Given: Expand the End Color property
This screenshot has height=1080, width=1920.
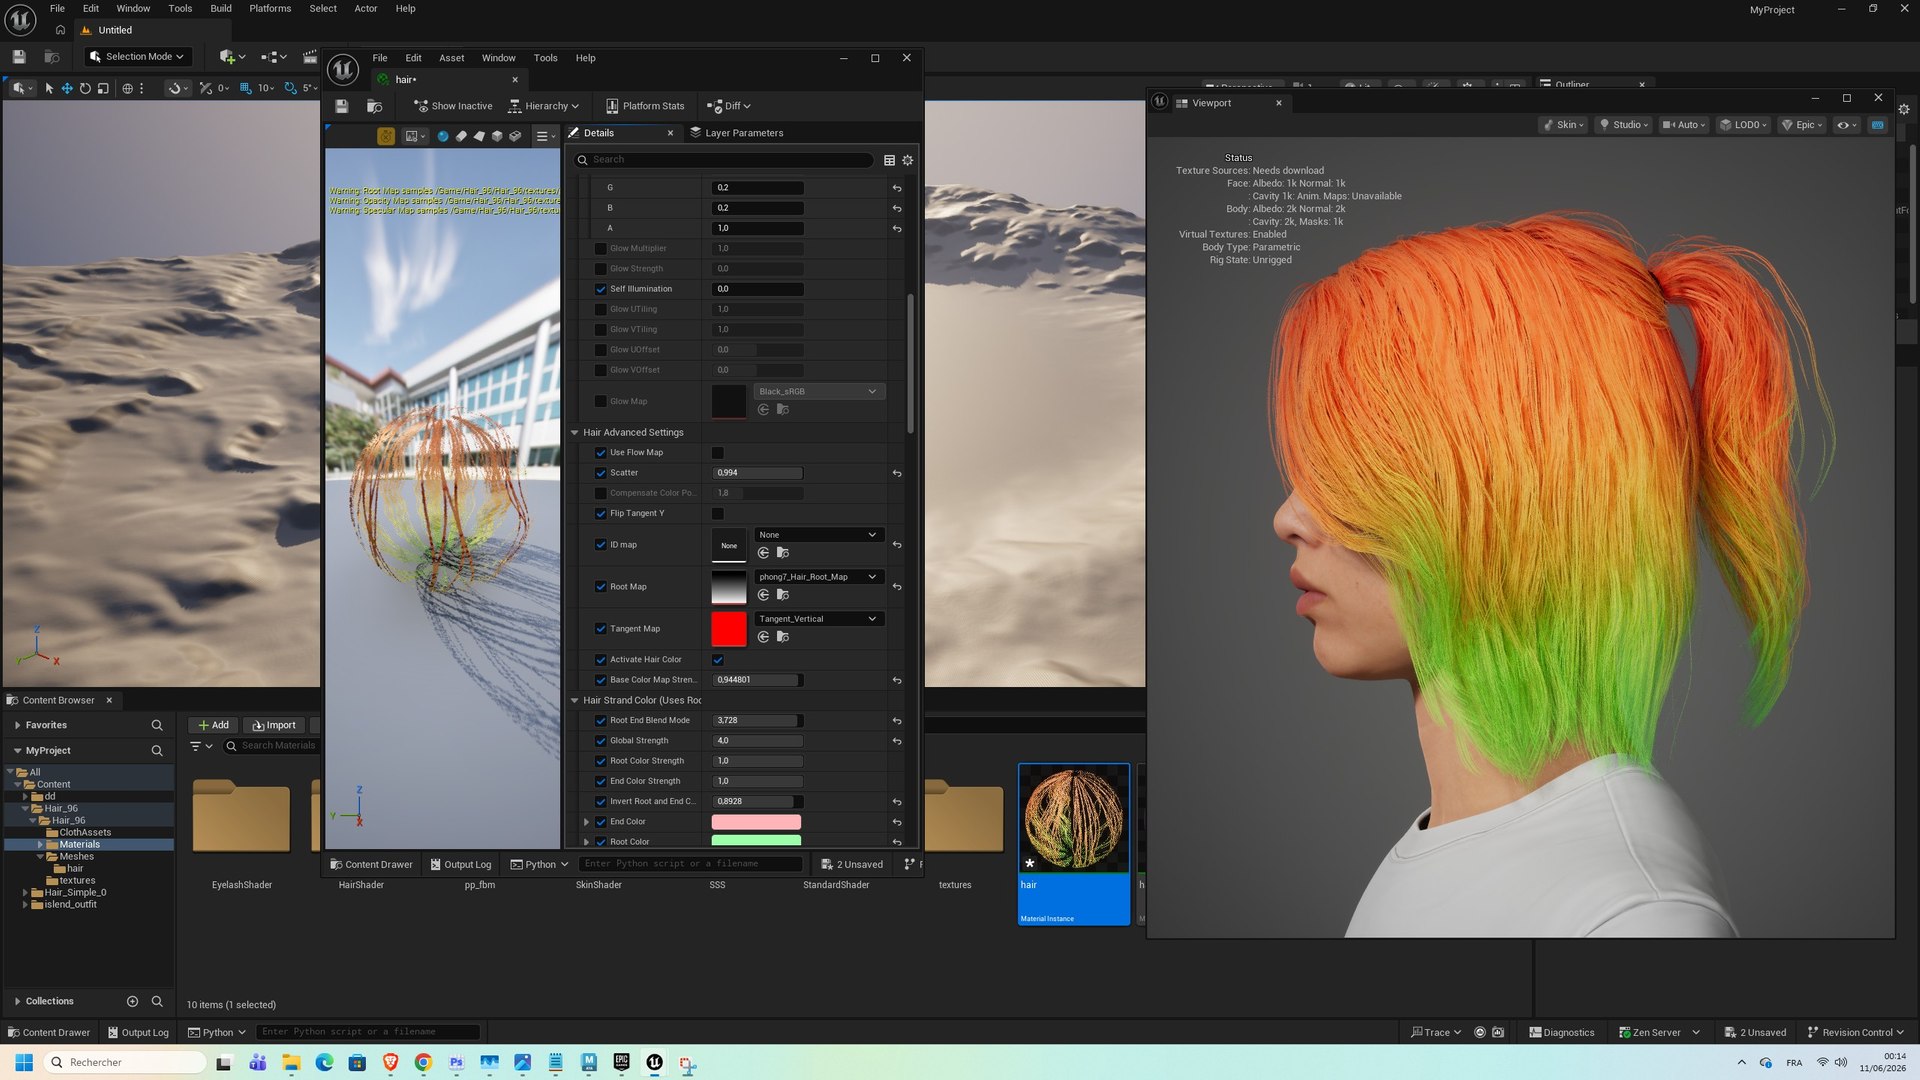Looking at the screenshot, I should [587, 822].
